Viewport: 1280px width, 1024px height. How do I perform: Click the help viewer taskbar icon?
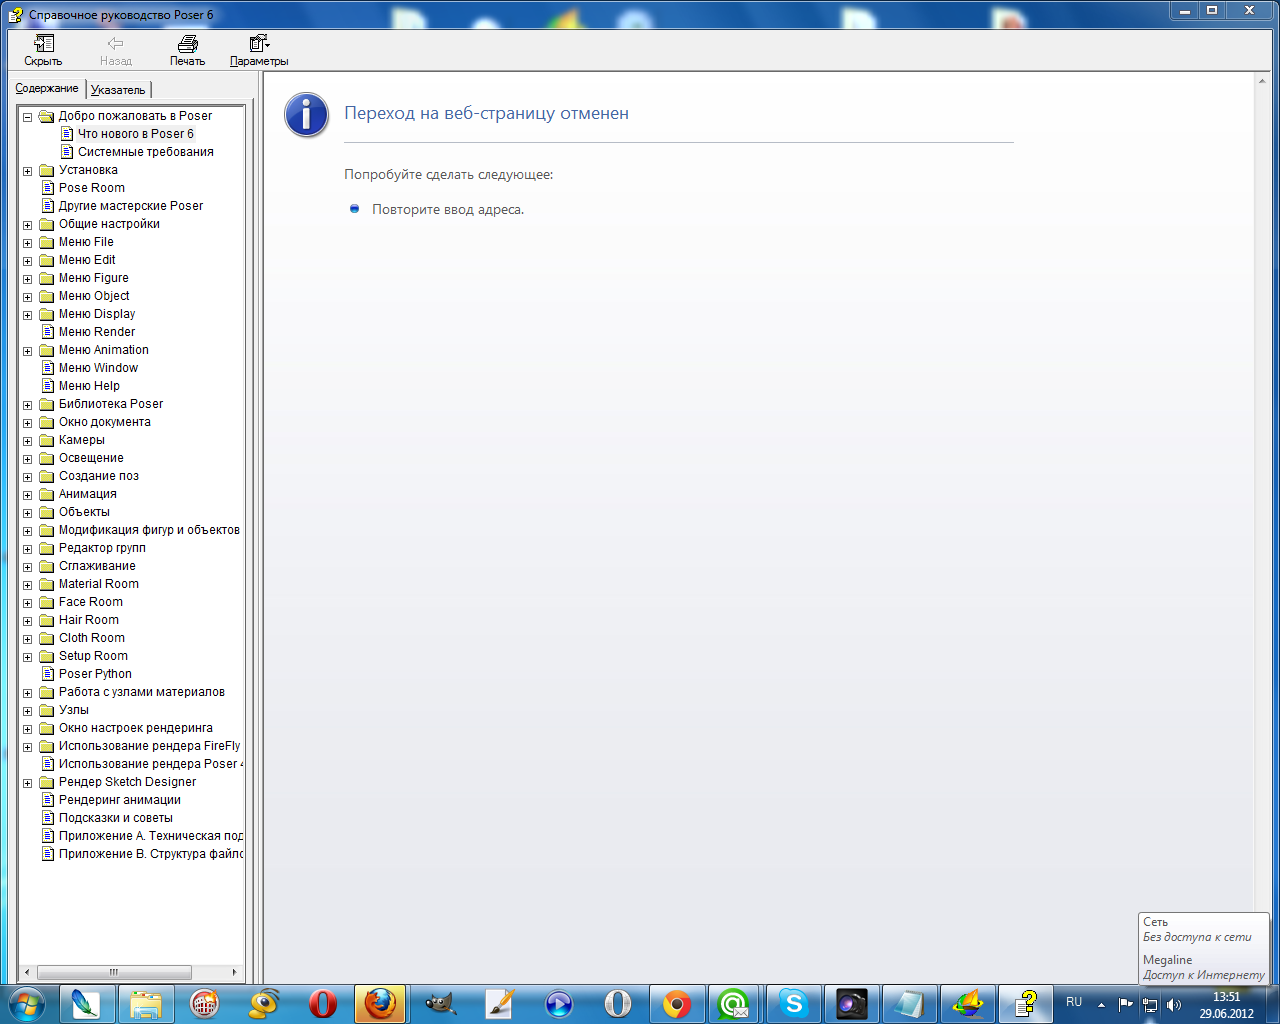1026,1003
